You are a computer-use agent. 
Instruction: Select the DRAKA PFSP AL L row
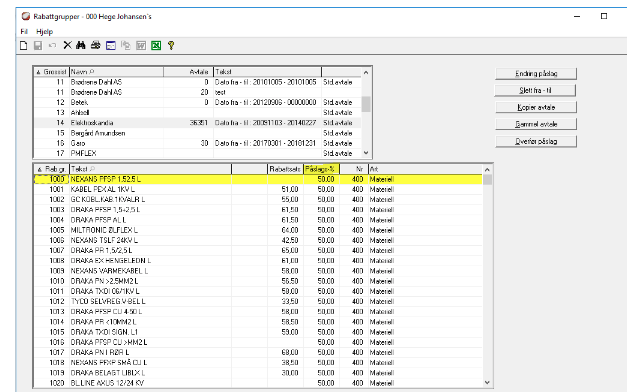(x=258, y=220)
